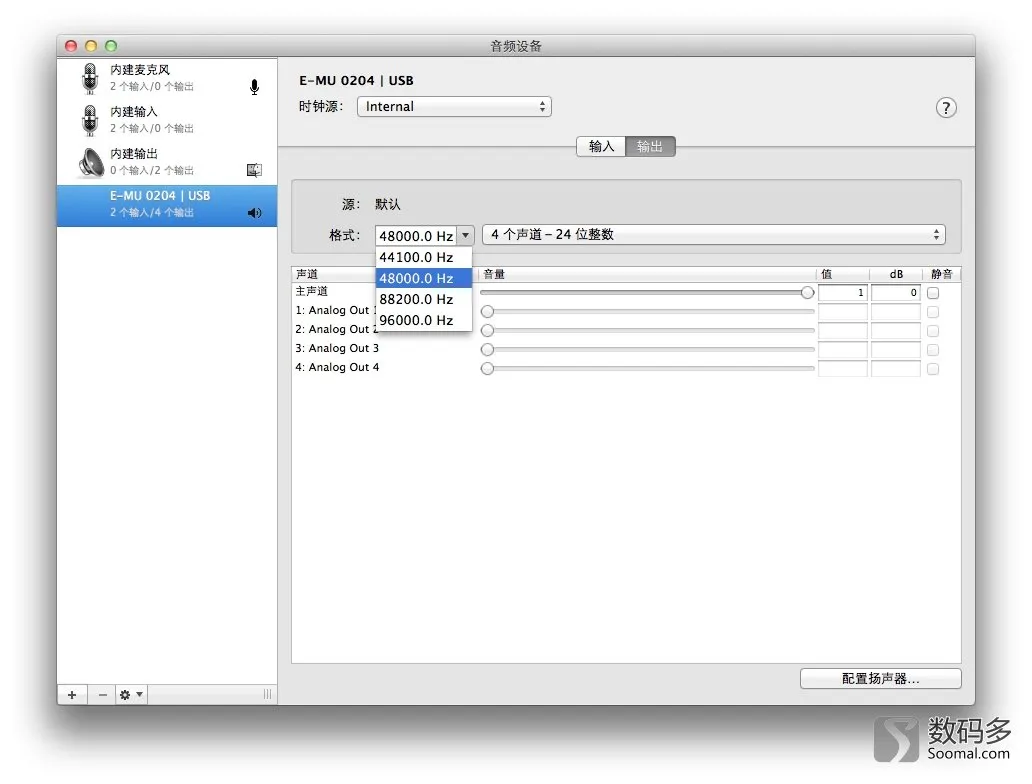Click the 内建麦克风 microphone device icon
Image resolution: width=1032 pixels, height=784 pixels.
(x=90, y=78)
